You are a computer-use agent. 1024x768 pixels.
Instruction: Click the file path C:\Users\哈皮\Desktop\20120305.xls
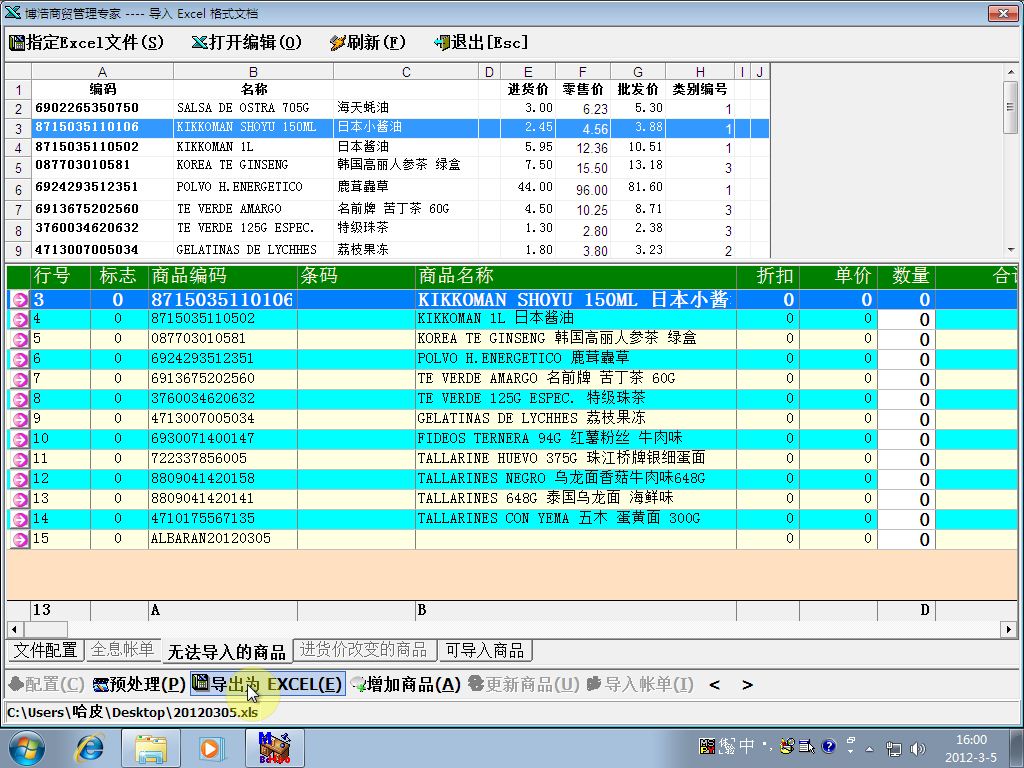(x=133, y=712)
